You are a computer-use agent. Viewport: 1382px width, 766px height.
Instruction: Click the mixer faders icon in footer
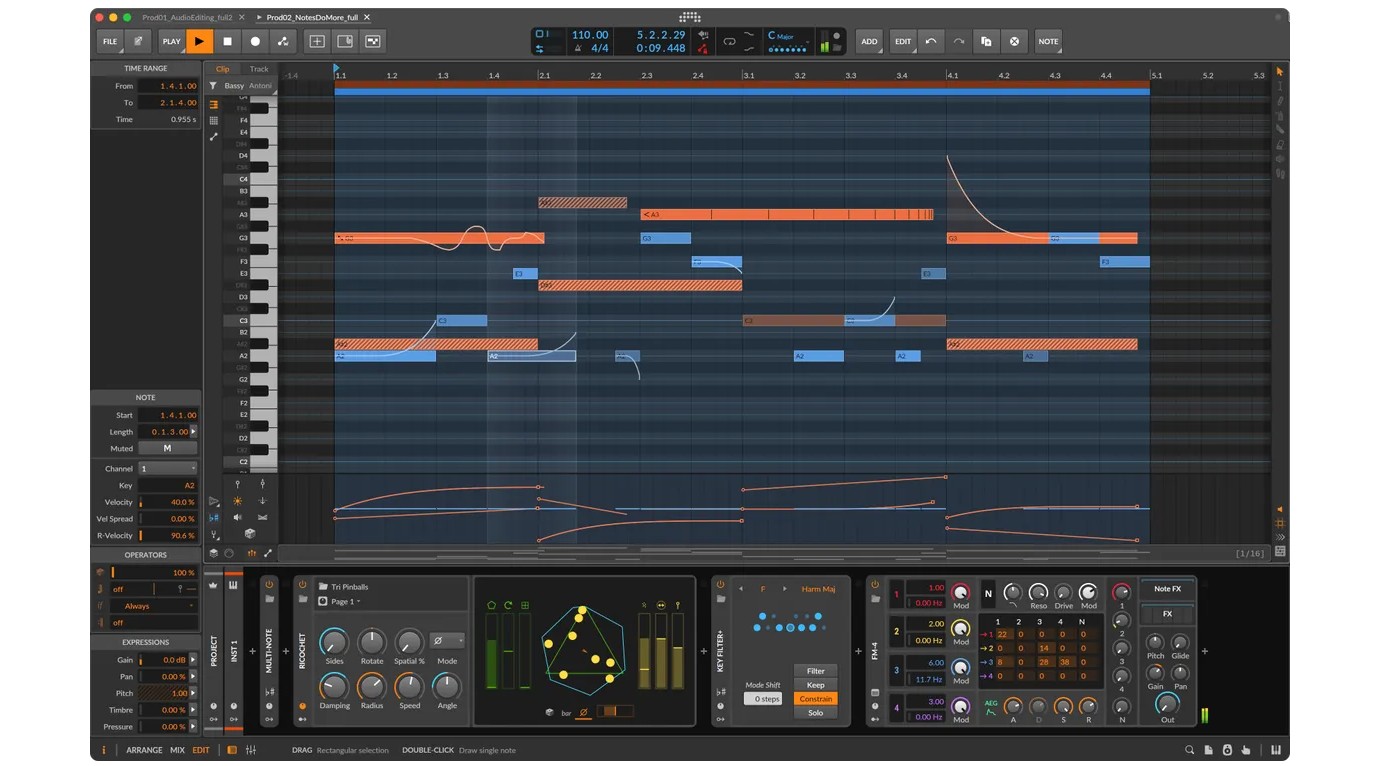[x=251, y=750]
